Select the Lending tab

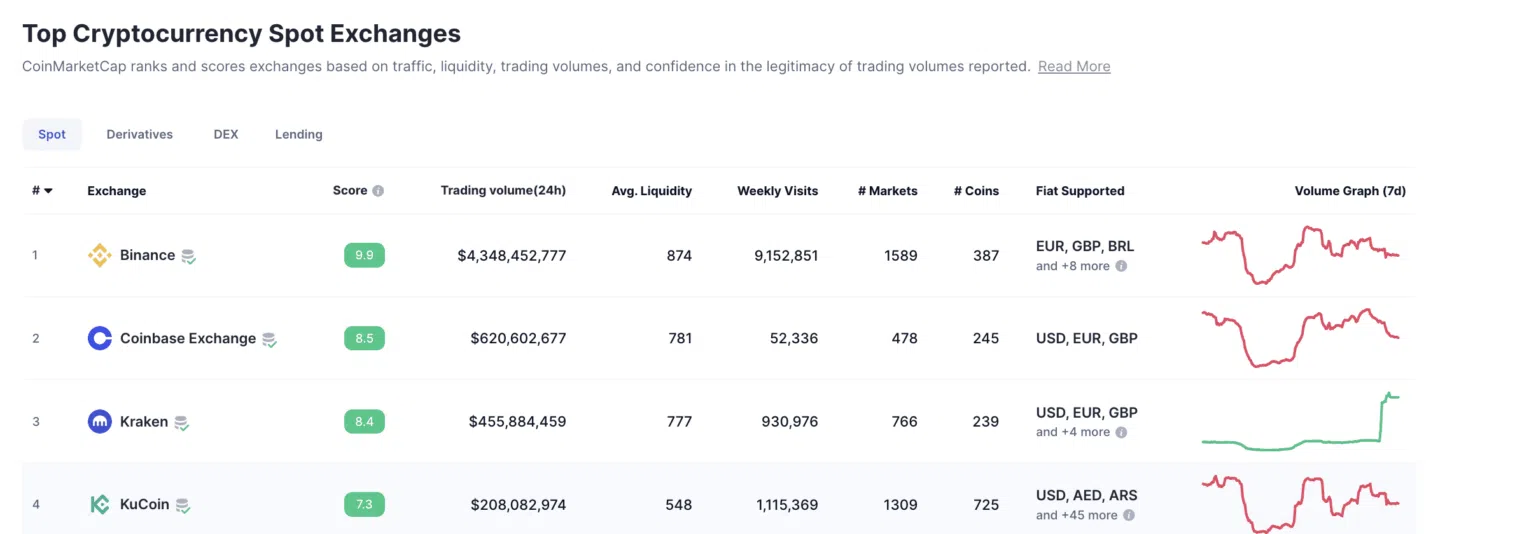(x=299, y=134)
